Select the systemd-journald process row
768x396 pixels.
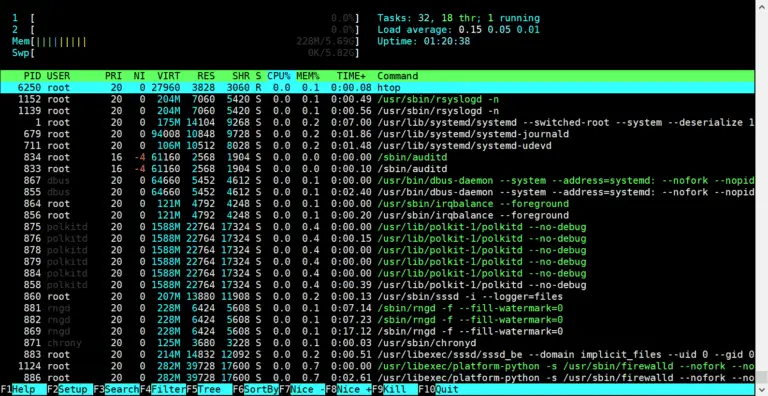pyautogui.click(x=377, y=134)
